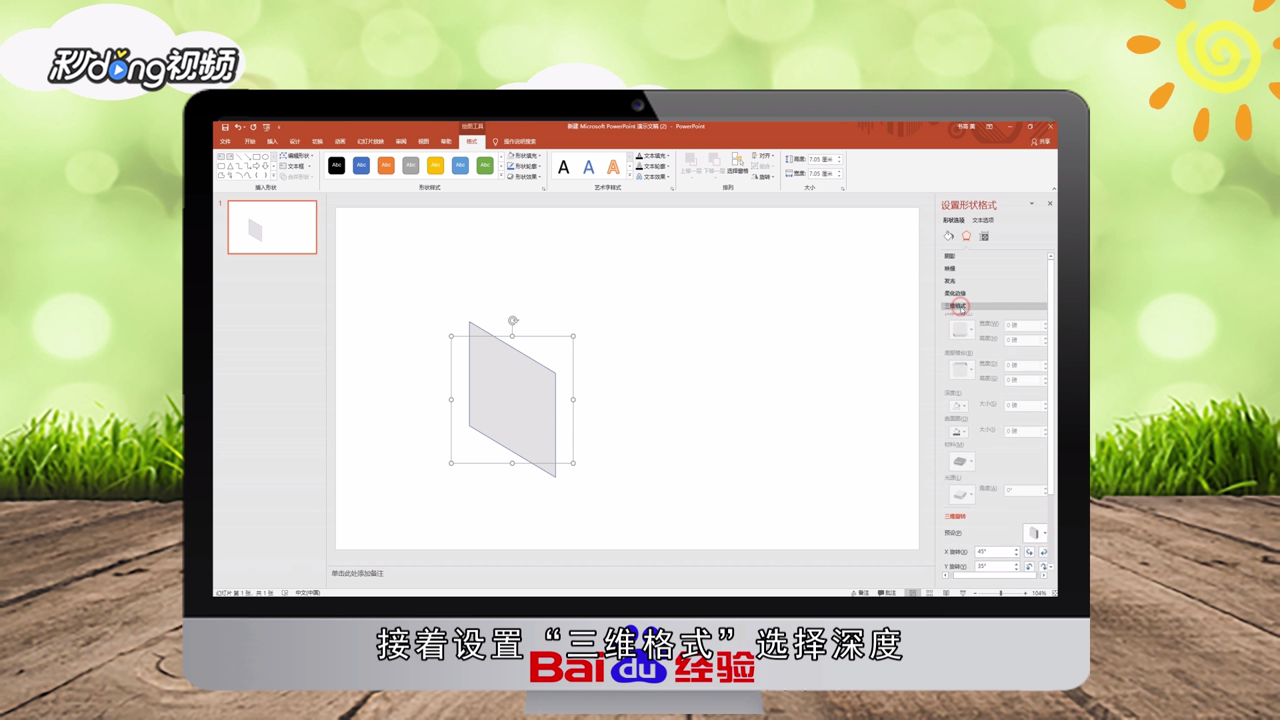1280x720 pixels.
Task: Open the 形状效果 dropdown
Action: click(525, 176)
